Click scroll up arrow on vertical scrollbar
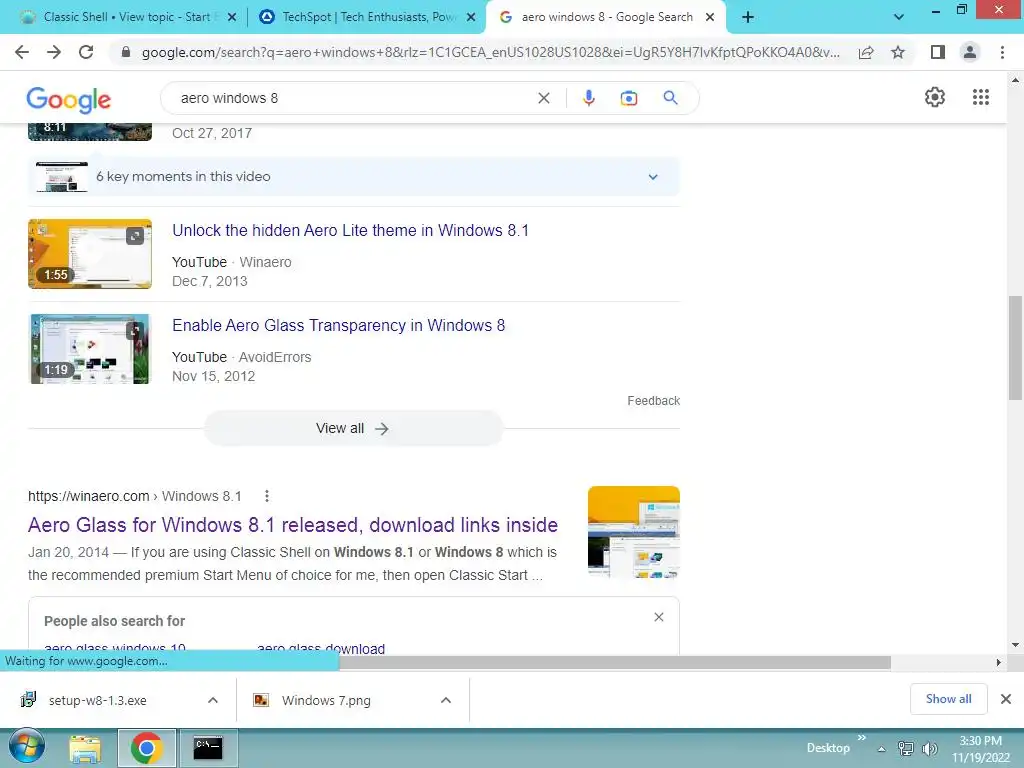The image size is (1024, 768). coord(1015,80)
